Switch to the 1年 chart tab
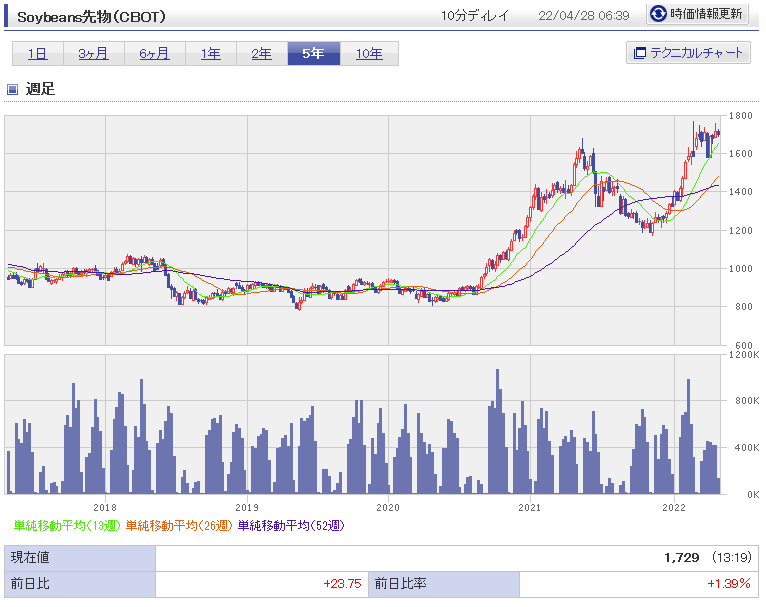This screenshot has width=766, height=607. [211, 53]
